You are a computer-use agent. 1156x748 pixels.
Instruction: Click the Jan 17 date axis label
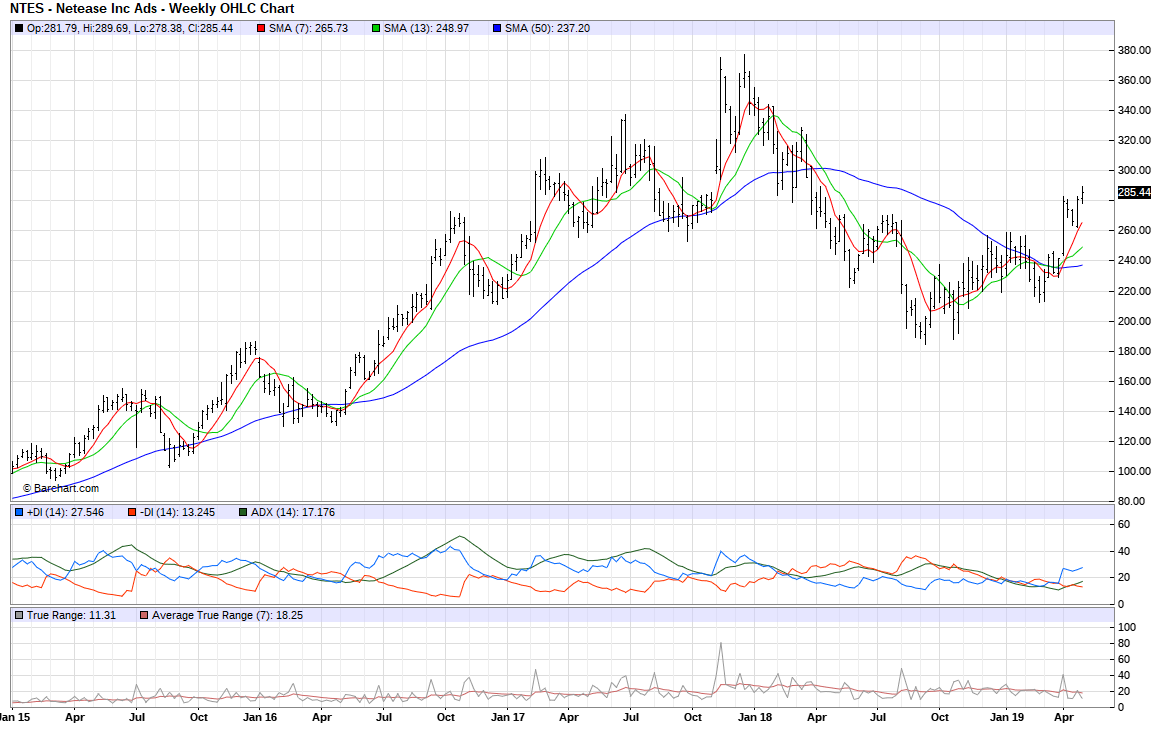tap(508, 717)
